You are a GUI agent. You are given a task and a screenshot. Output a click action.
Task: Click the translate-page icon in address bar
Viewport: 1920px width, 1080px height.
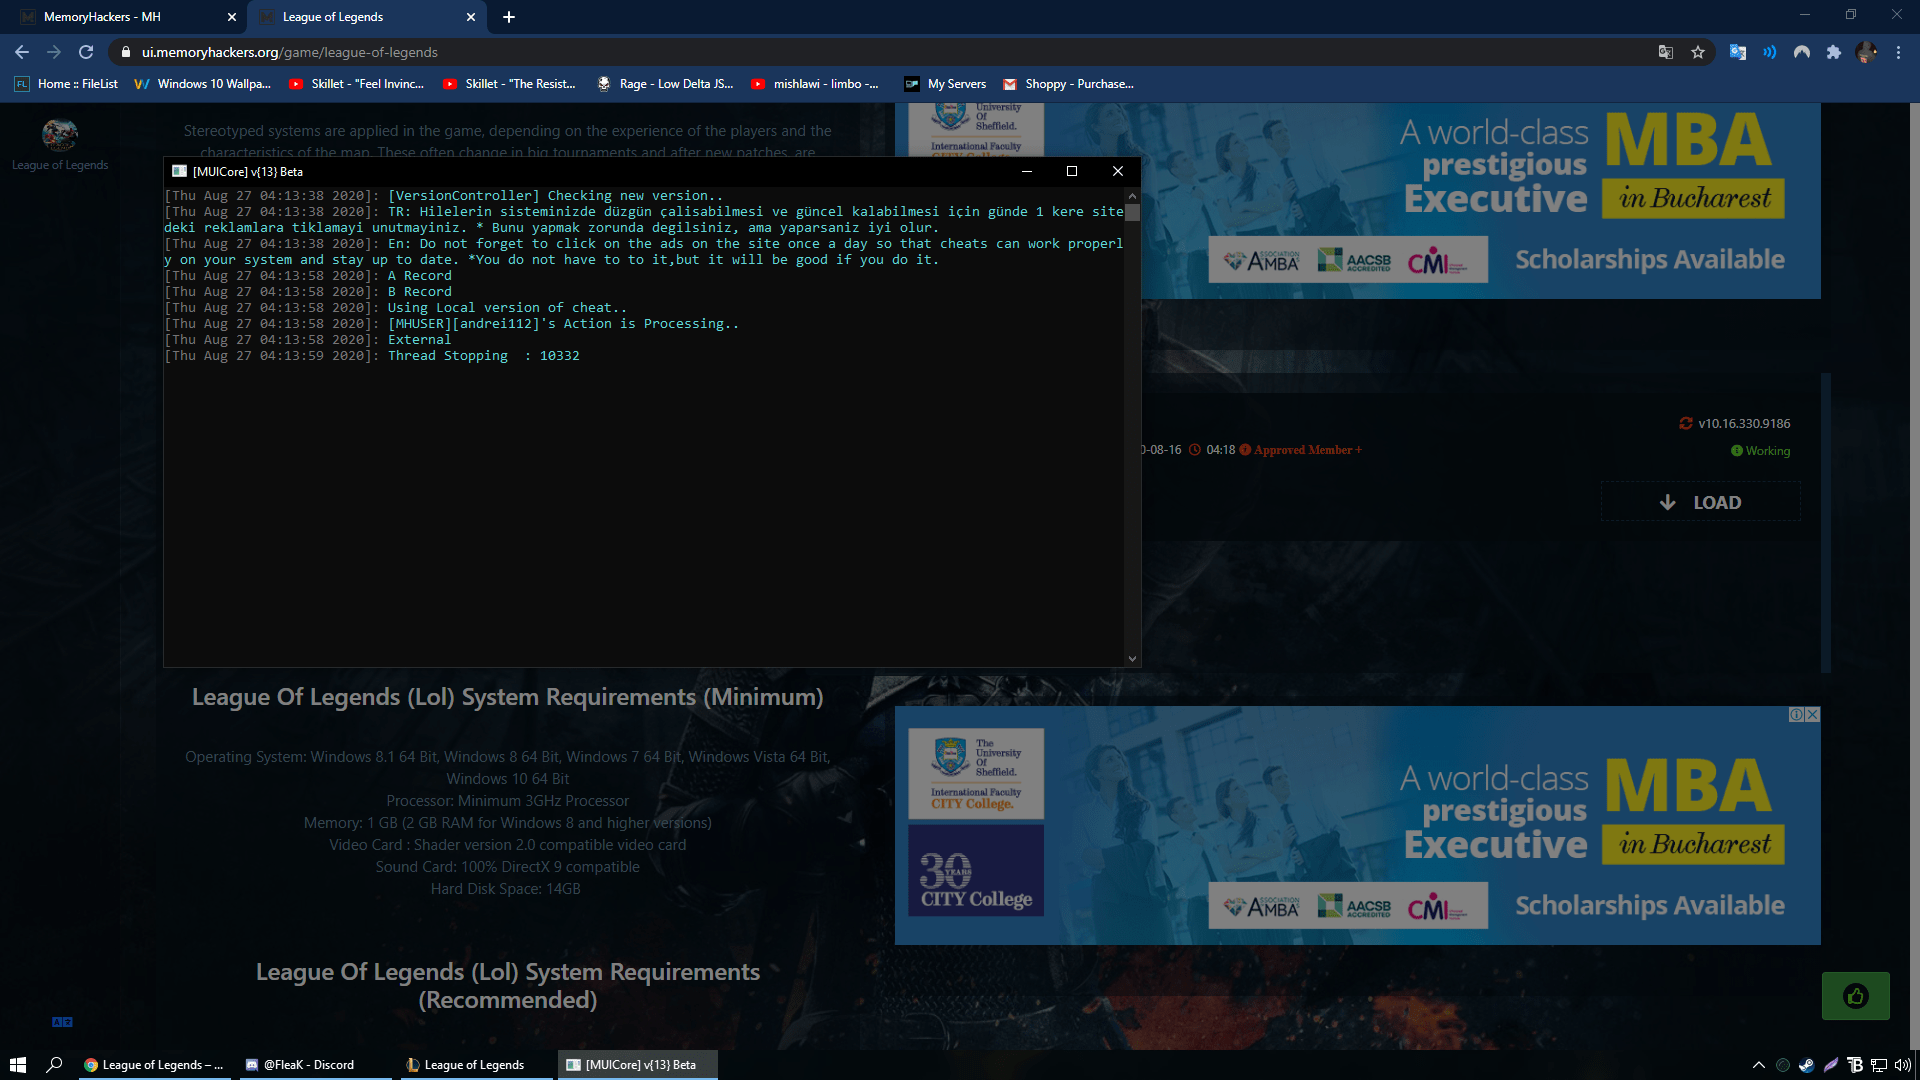(1666, 52)
